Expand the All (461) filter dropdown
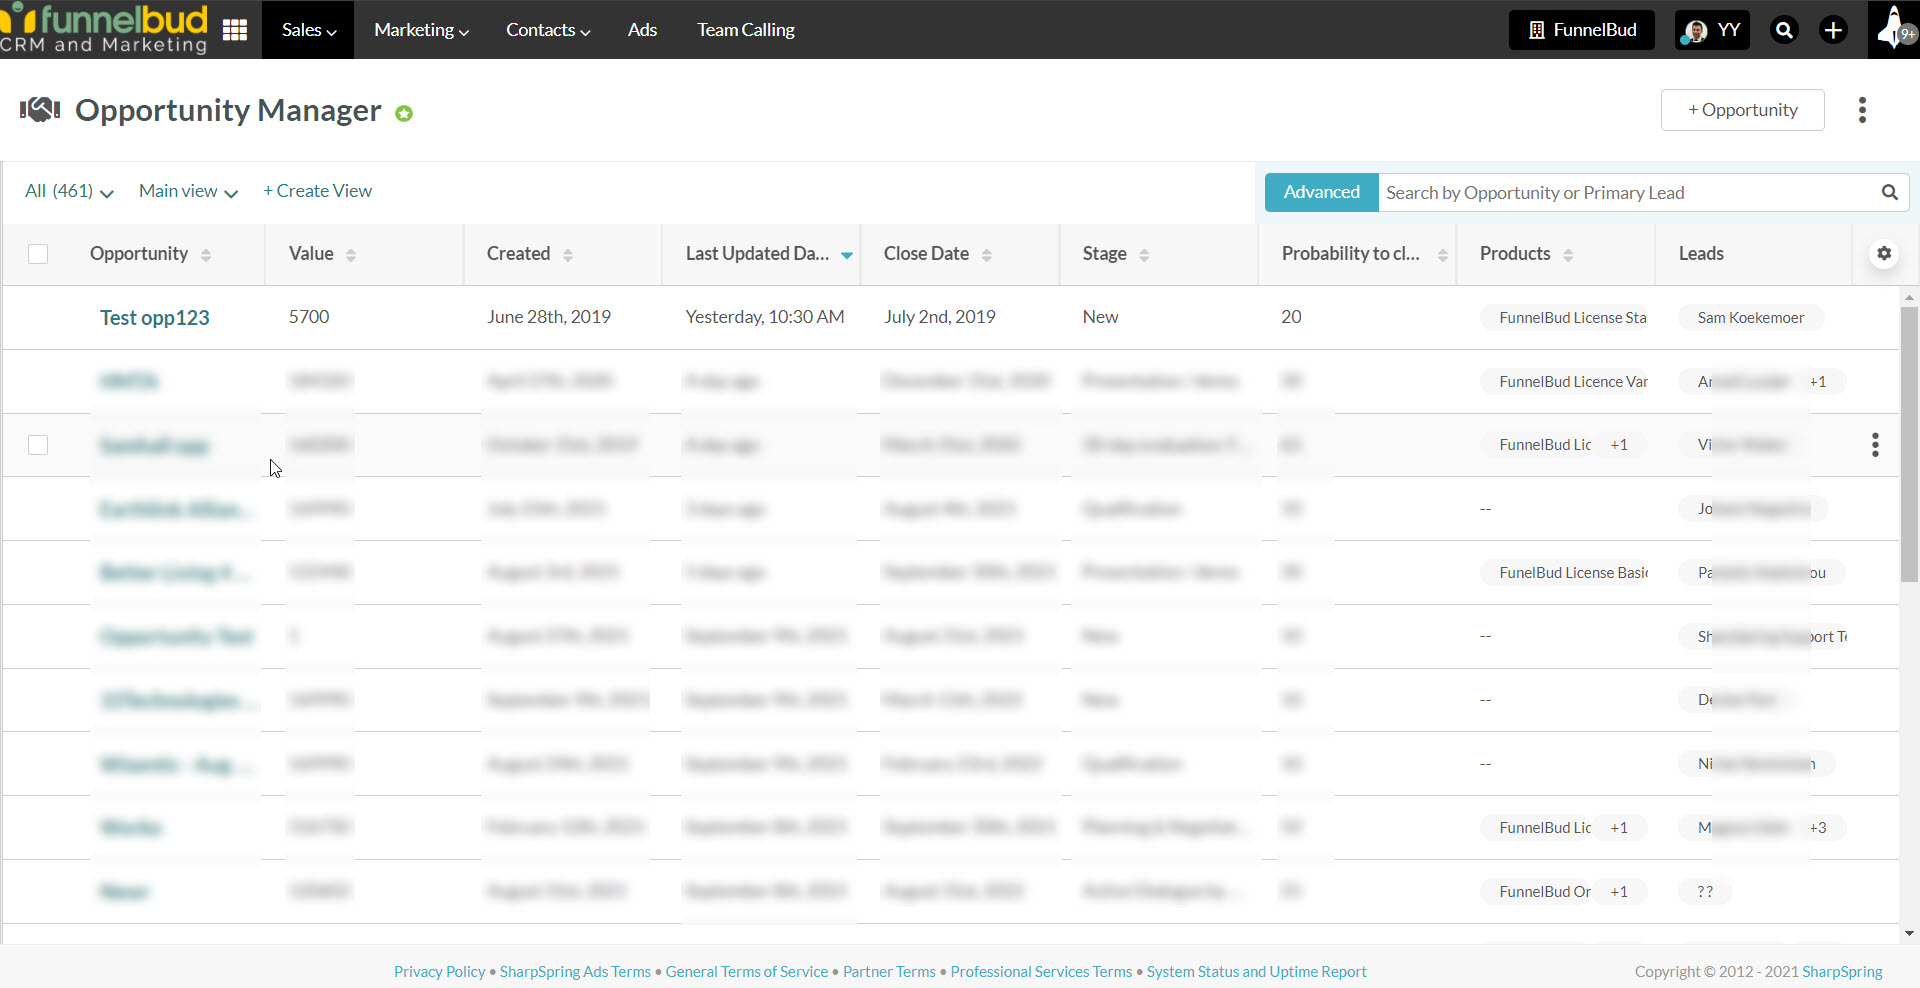Viewport: 1920px width, 988px height. click(69, 191)
